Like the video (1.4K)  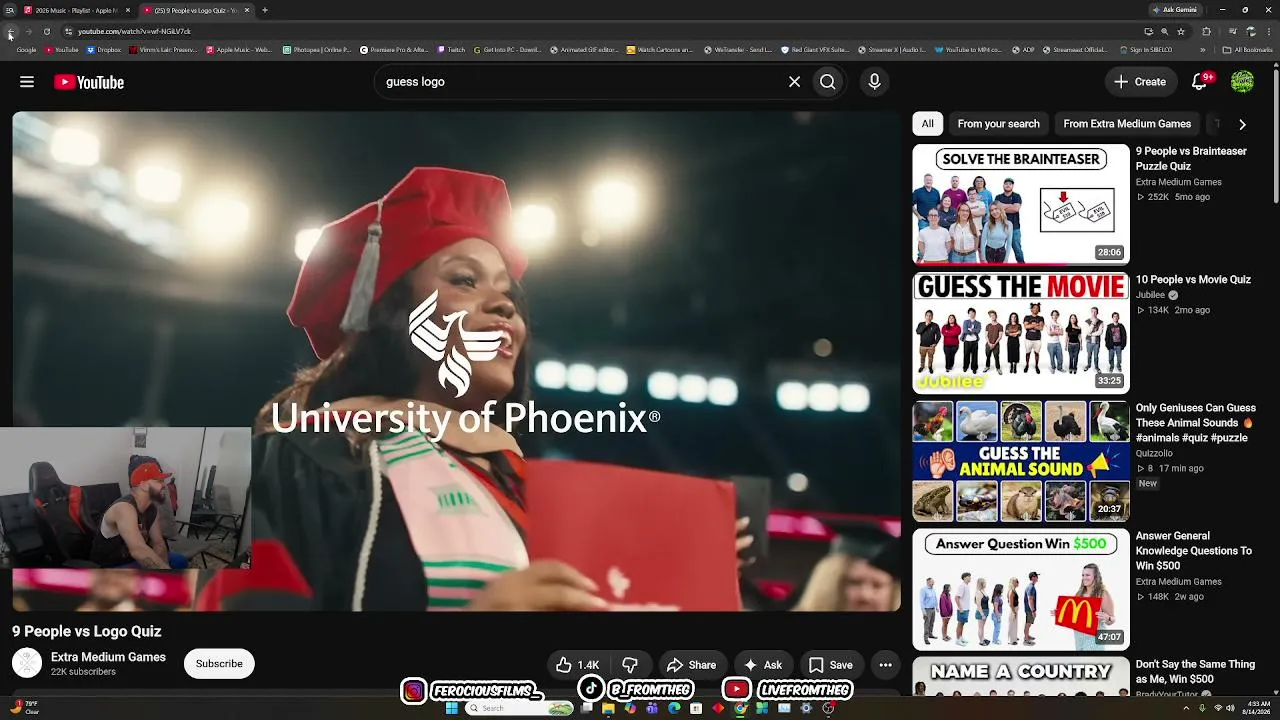[578, 665]
